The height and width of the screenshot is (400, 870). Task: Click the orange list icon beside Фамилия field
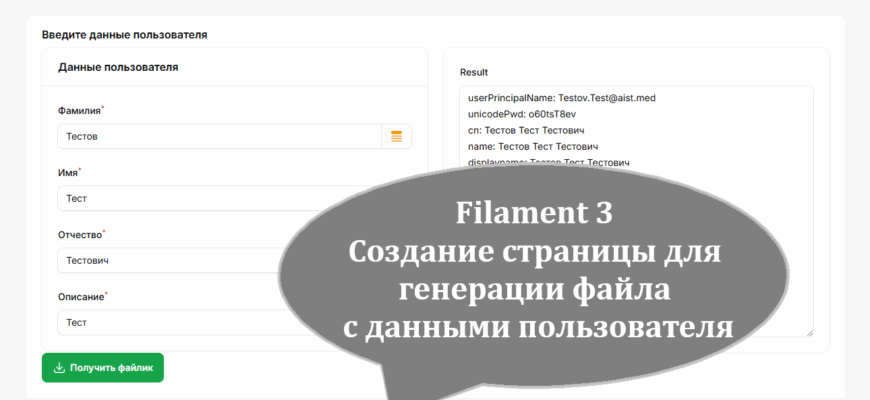396,136
